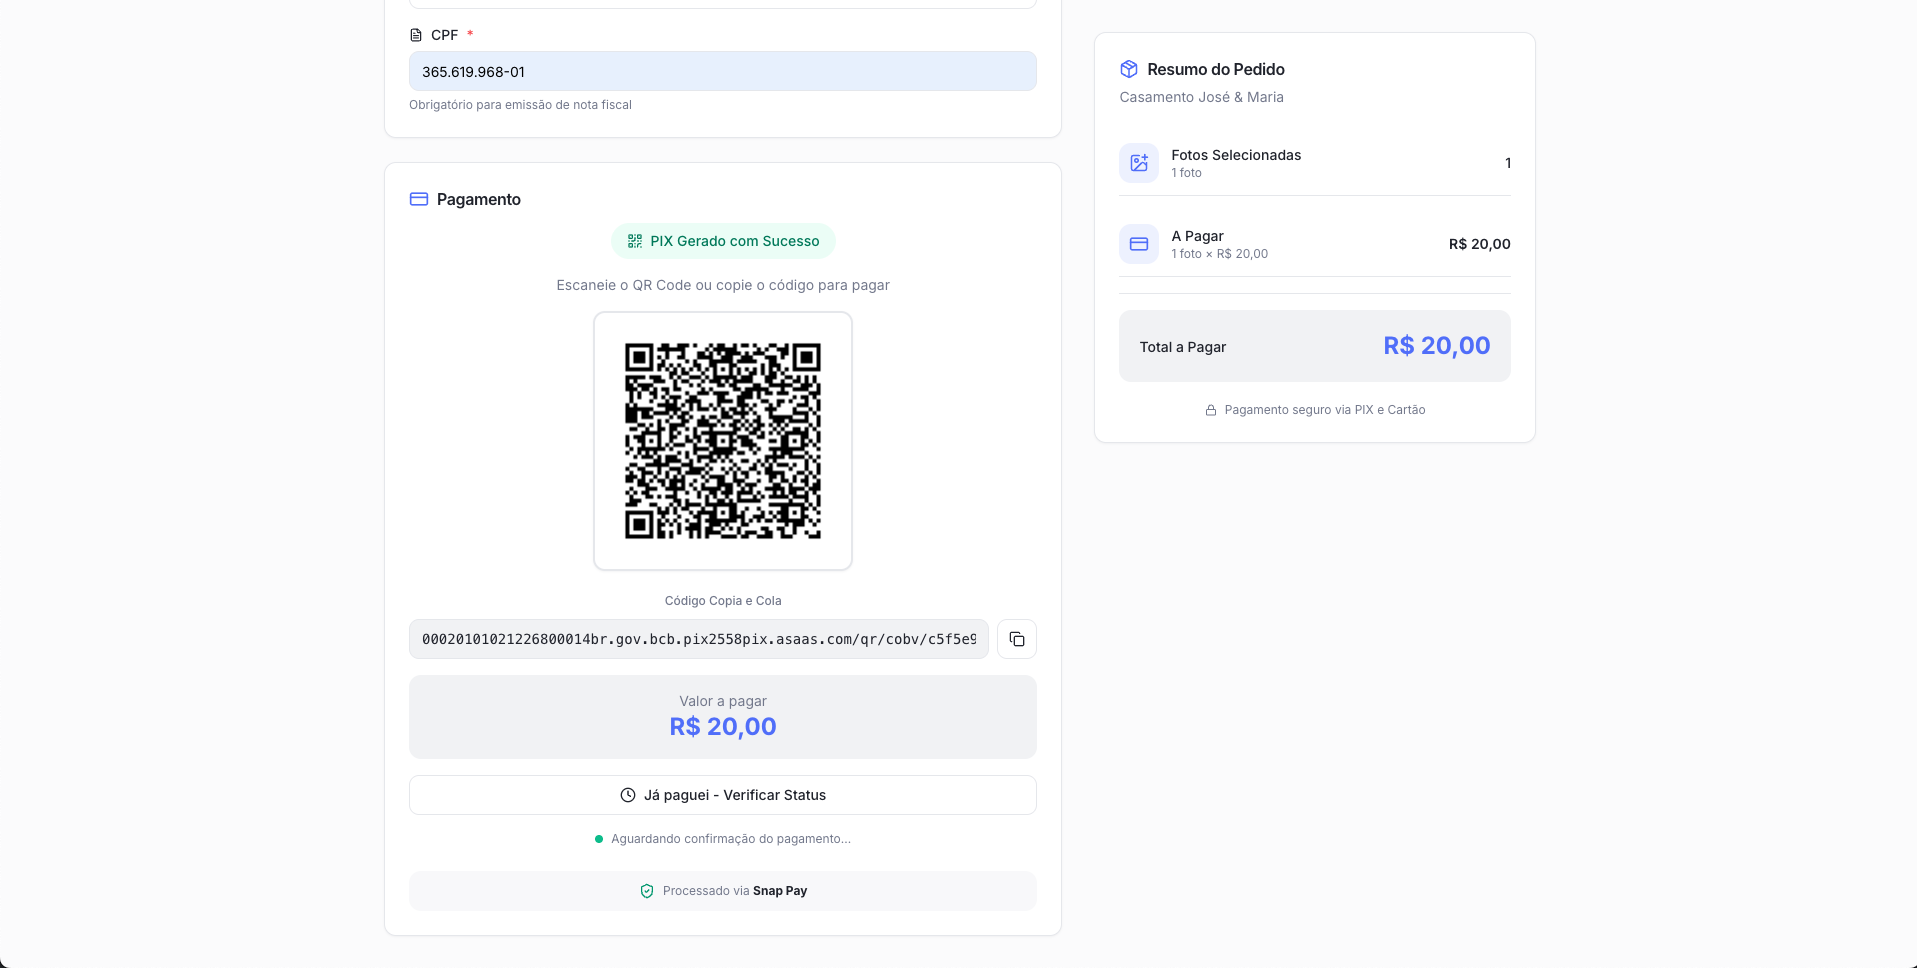
Task: Click the Total a Pagar R$ 20,00 amount
Action: point(1436,346)
